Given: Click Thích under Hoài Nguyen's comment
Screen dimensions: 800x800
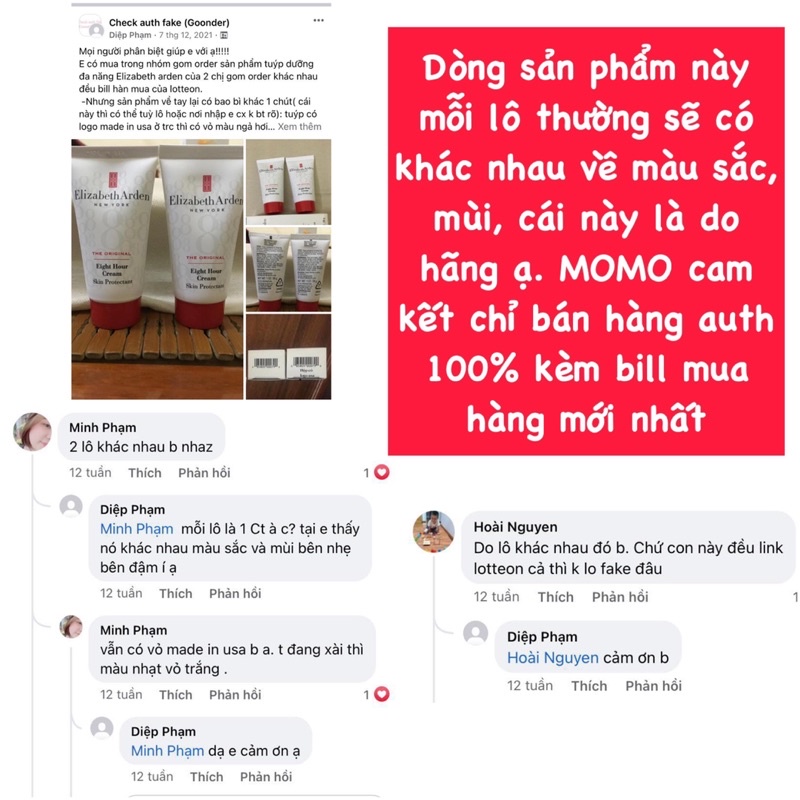Looking at the screenshot, I should pos(556,597).
